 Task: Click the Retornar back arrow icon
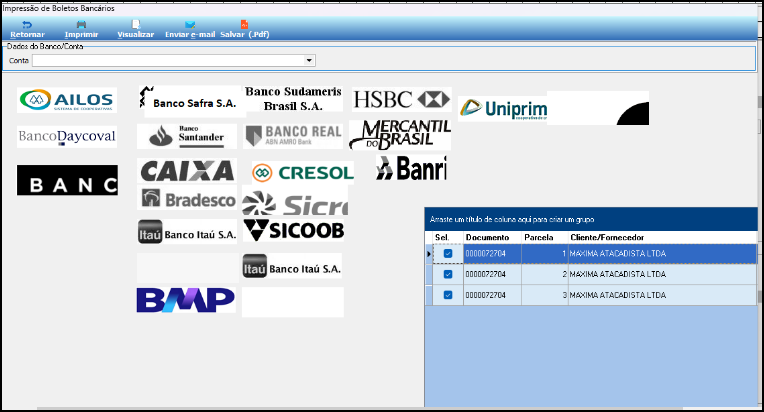[x=27, y=25]
